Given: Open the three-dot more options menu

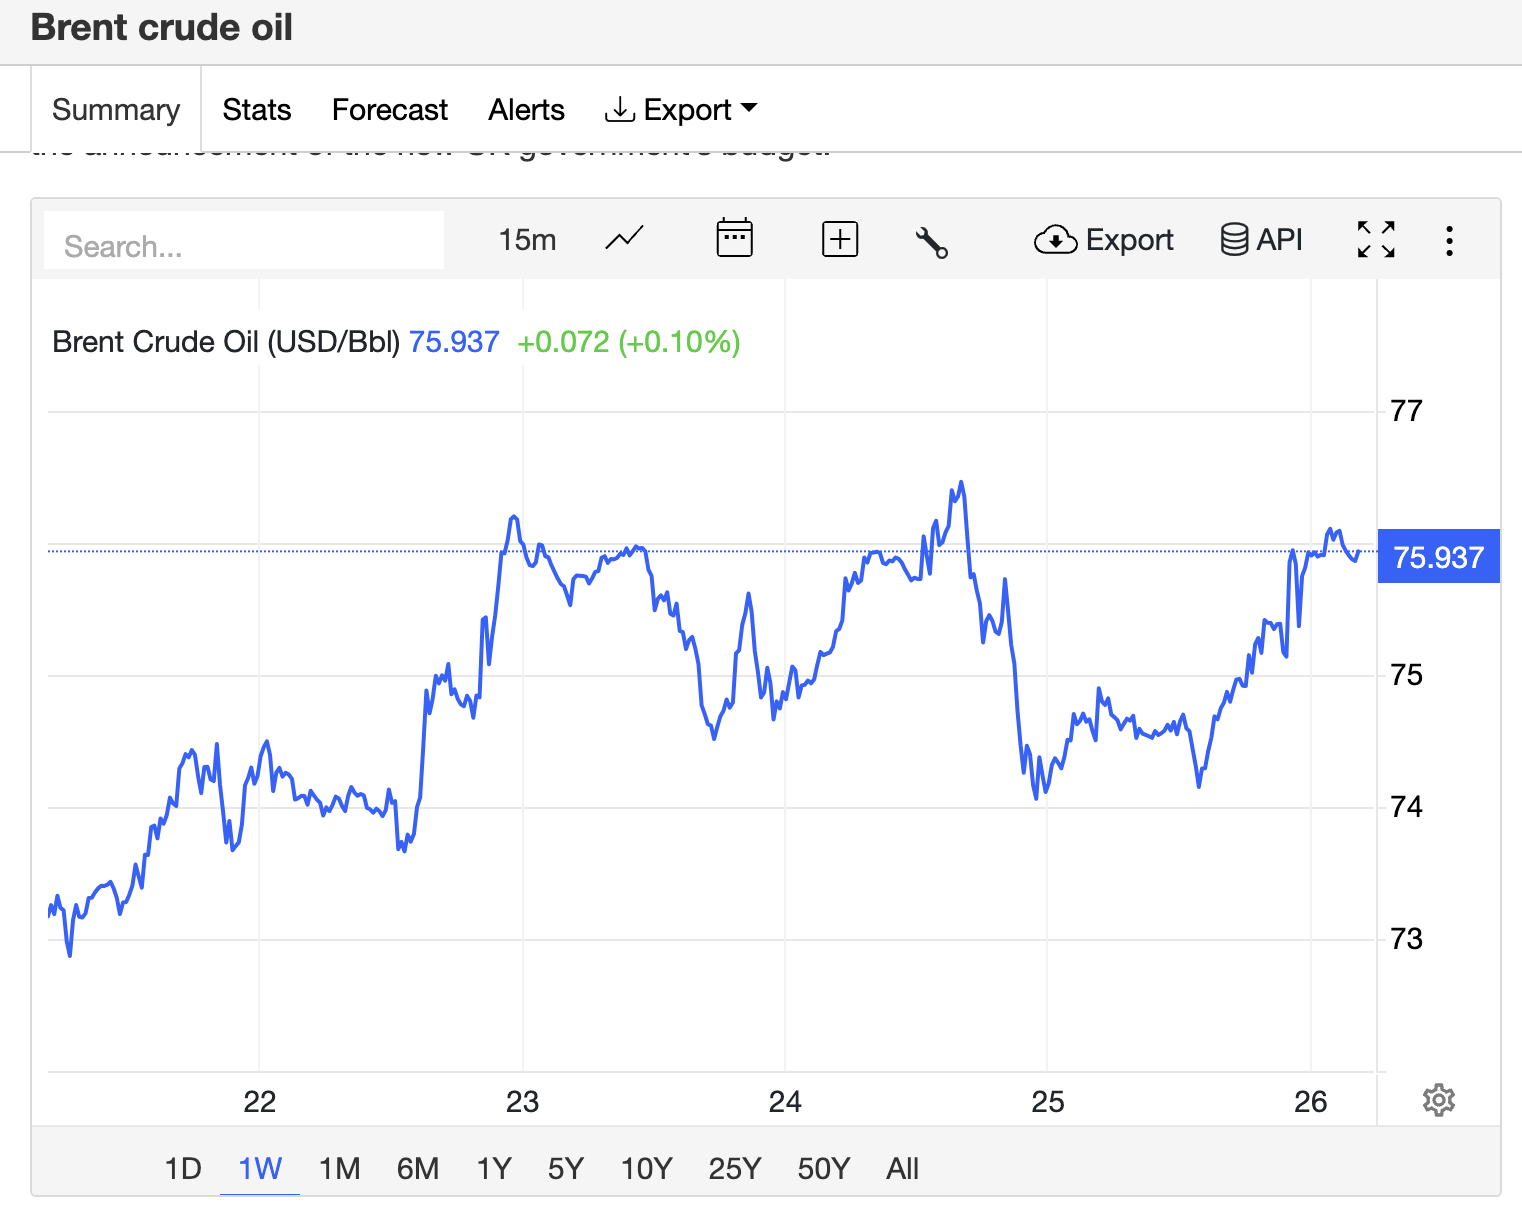Looking at the screenshot, I should (x=1449, y=241).
